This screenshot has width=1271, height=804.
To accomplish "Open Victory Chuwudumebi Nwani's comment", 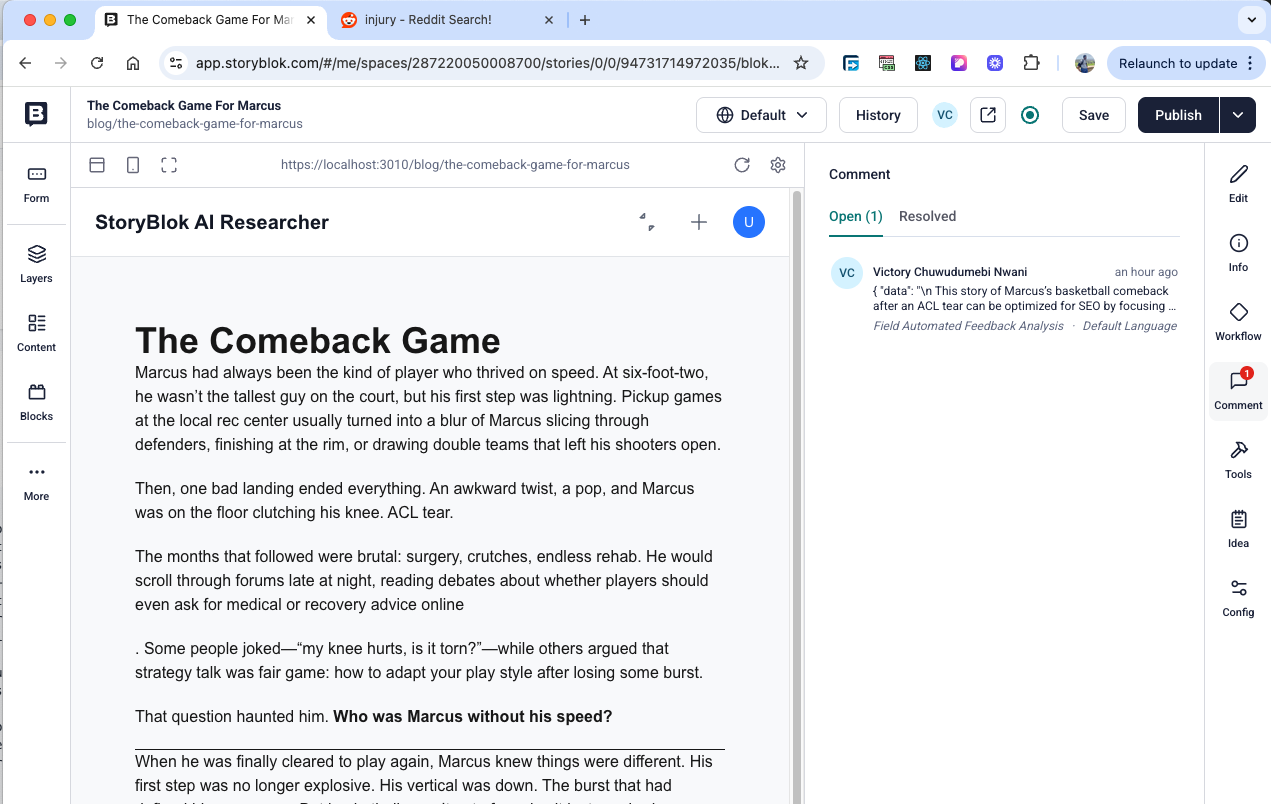I will tap(1005, 297).
